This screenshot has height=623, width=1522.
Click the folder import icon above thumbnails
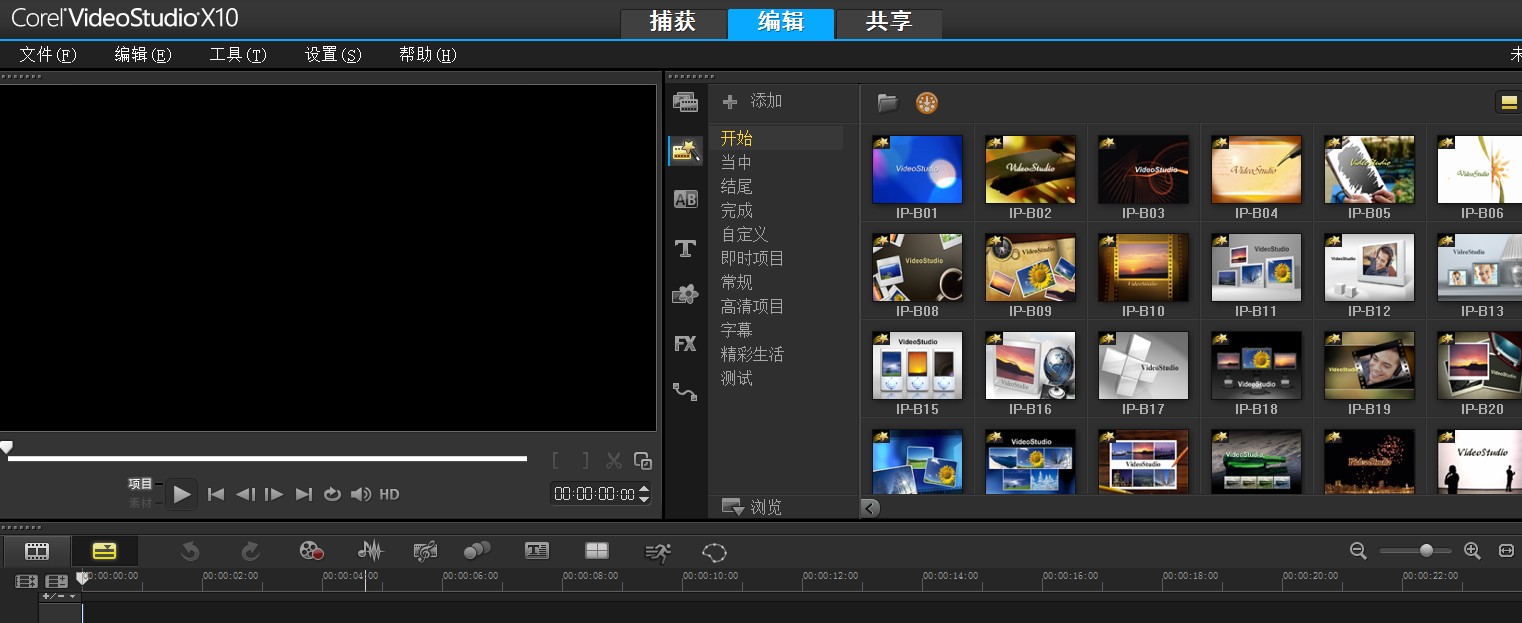pyautogui.click(x=888, y=102)
